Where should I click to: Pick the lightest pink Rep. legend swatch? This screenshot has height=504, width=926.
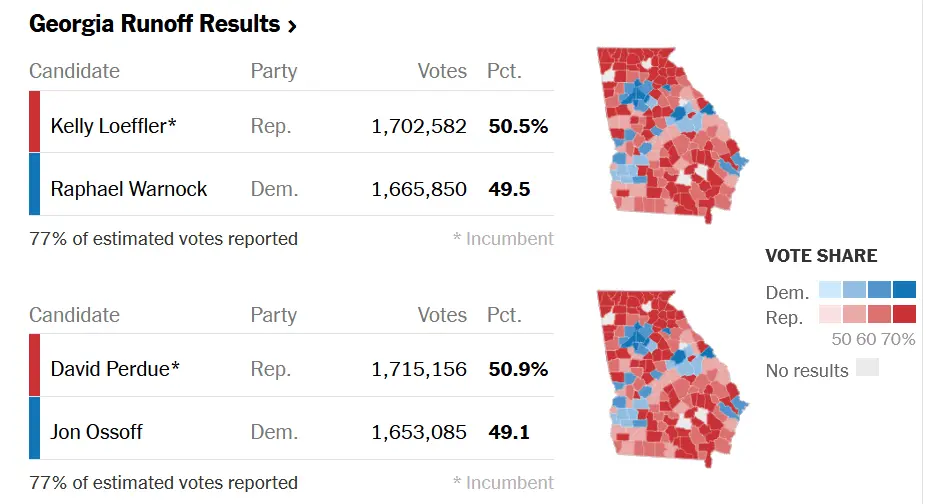tap(830, 315)
